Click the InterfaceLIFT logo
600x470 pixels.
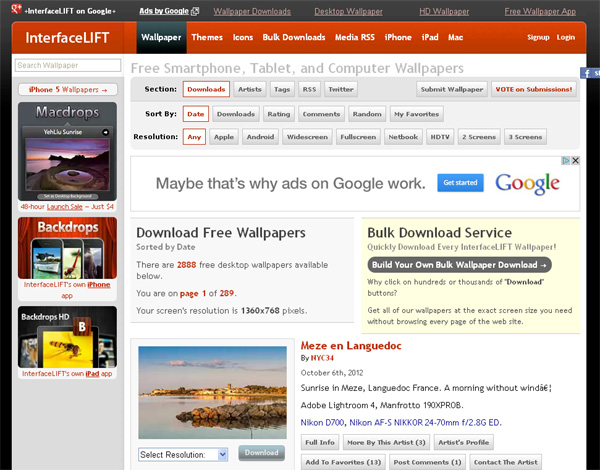click(x=67, y=38)
